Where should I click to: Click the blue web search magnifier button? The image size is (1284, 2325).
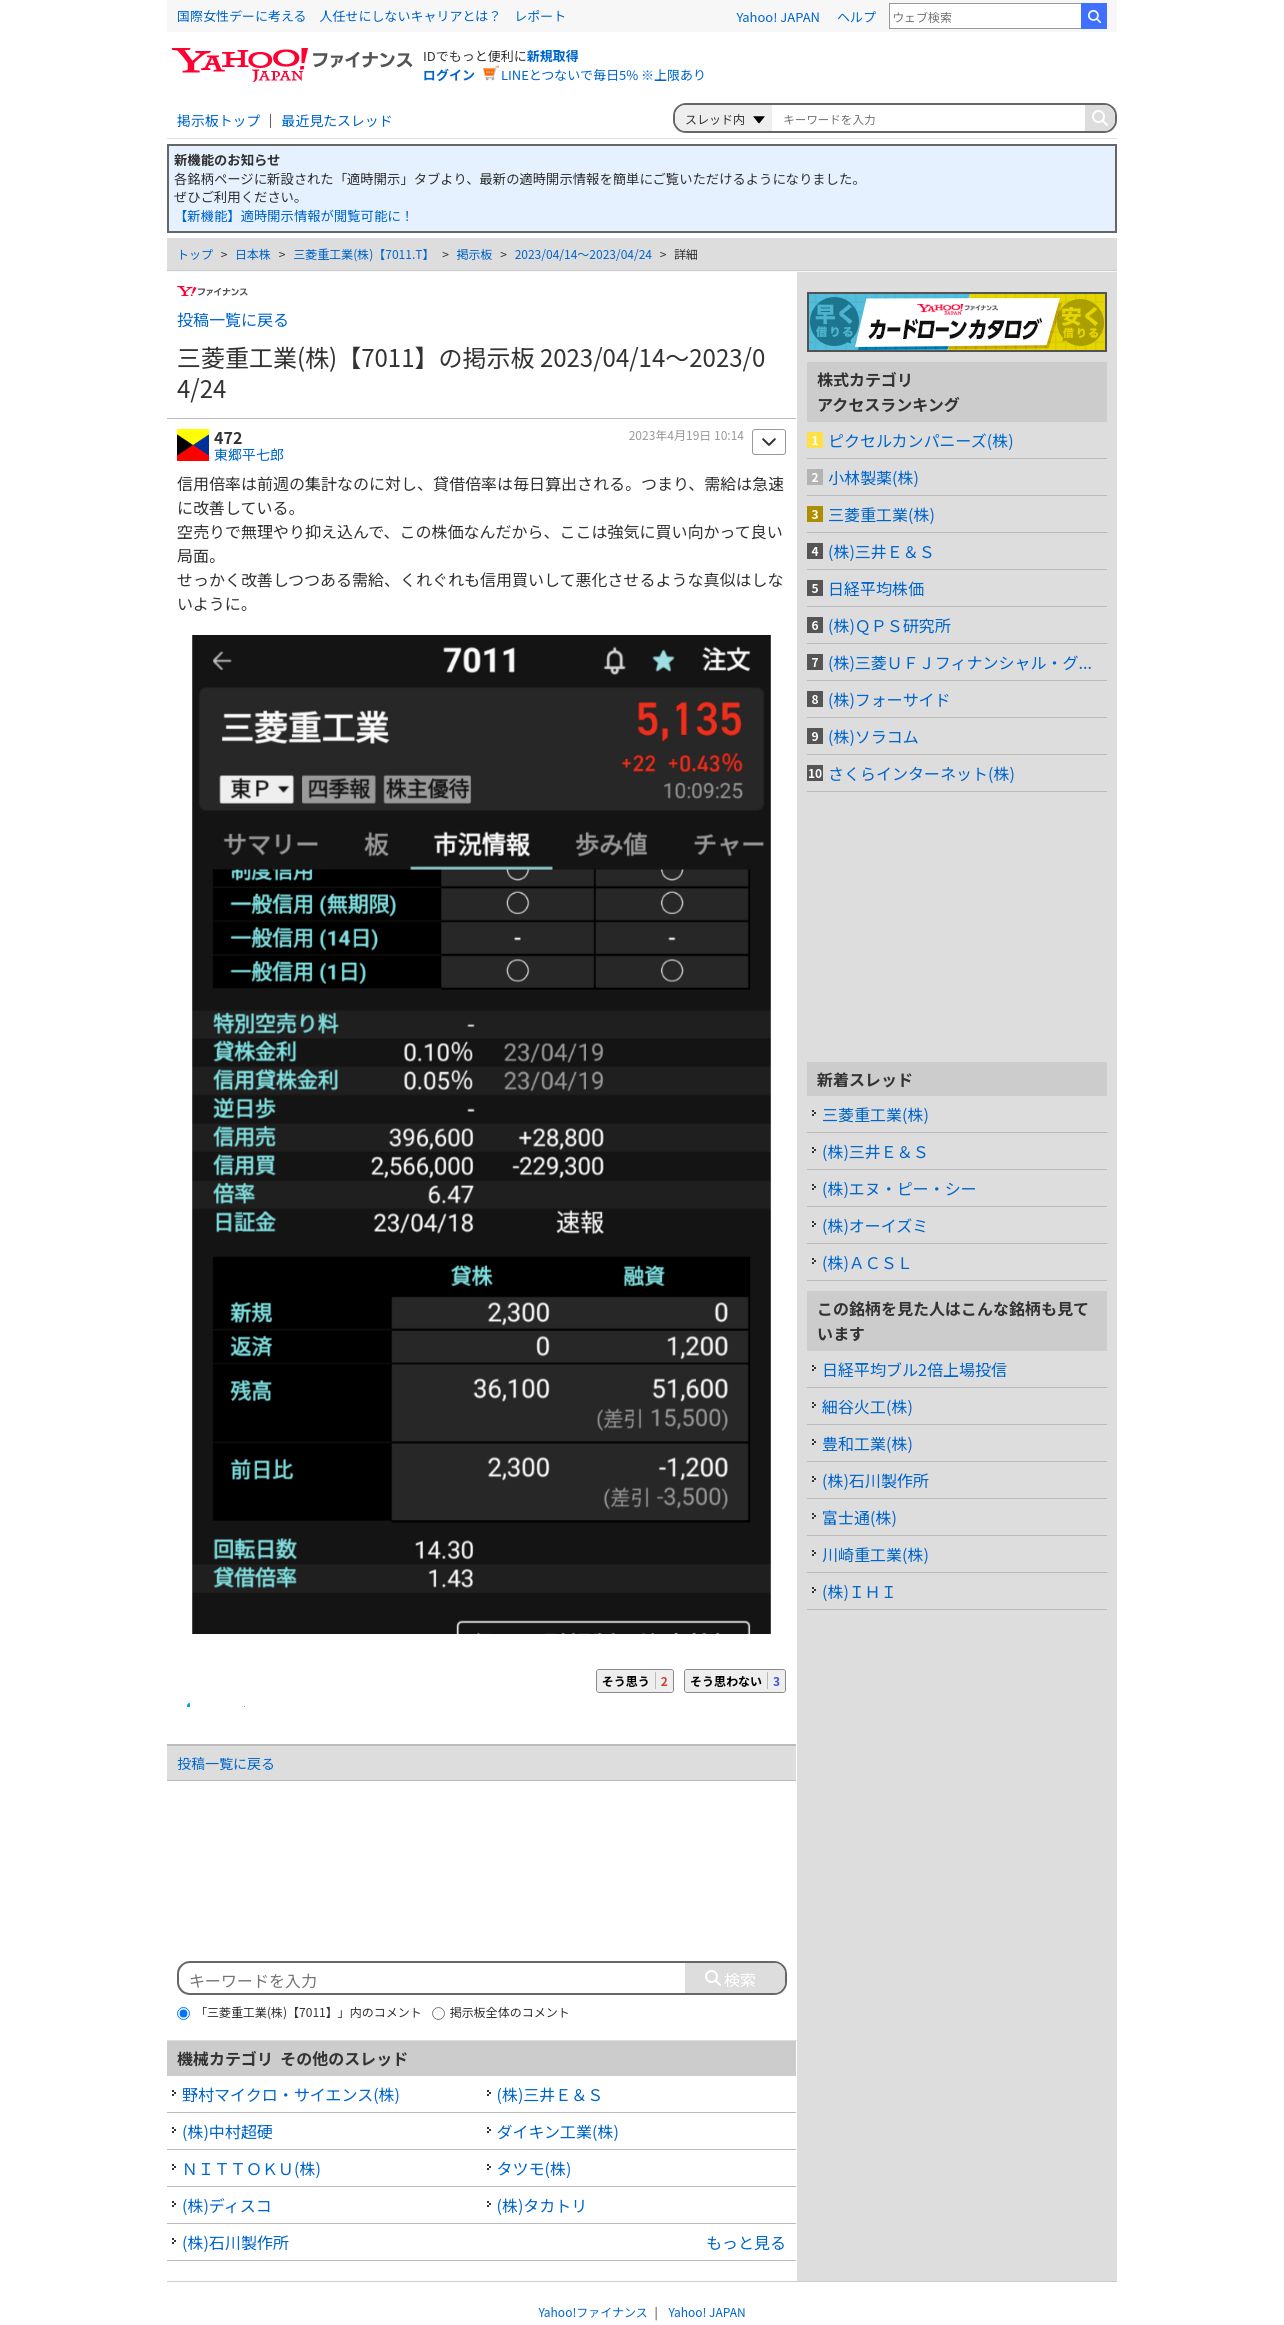coord(1094,16)
